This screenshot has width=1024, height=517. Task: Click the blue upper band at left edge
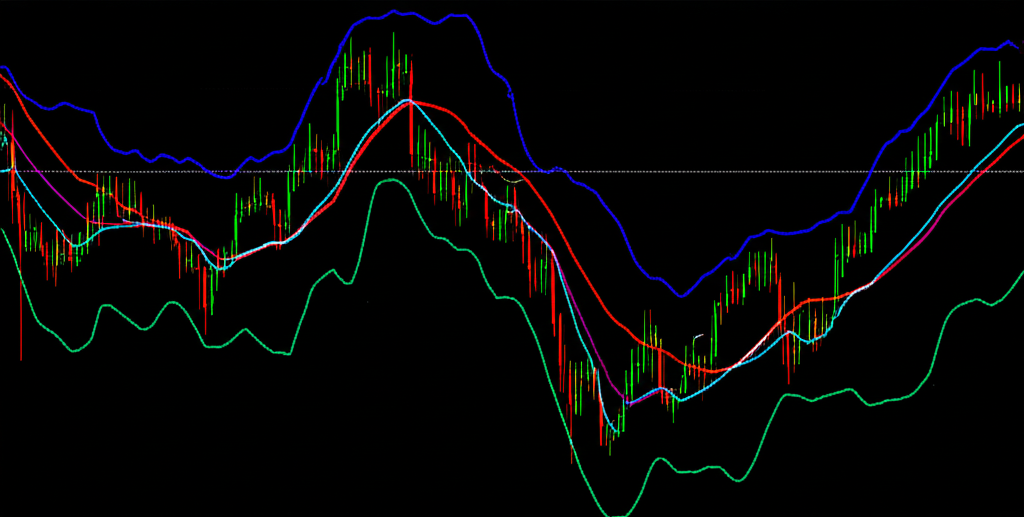tap(5, 70)
